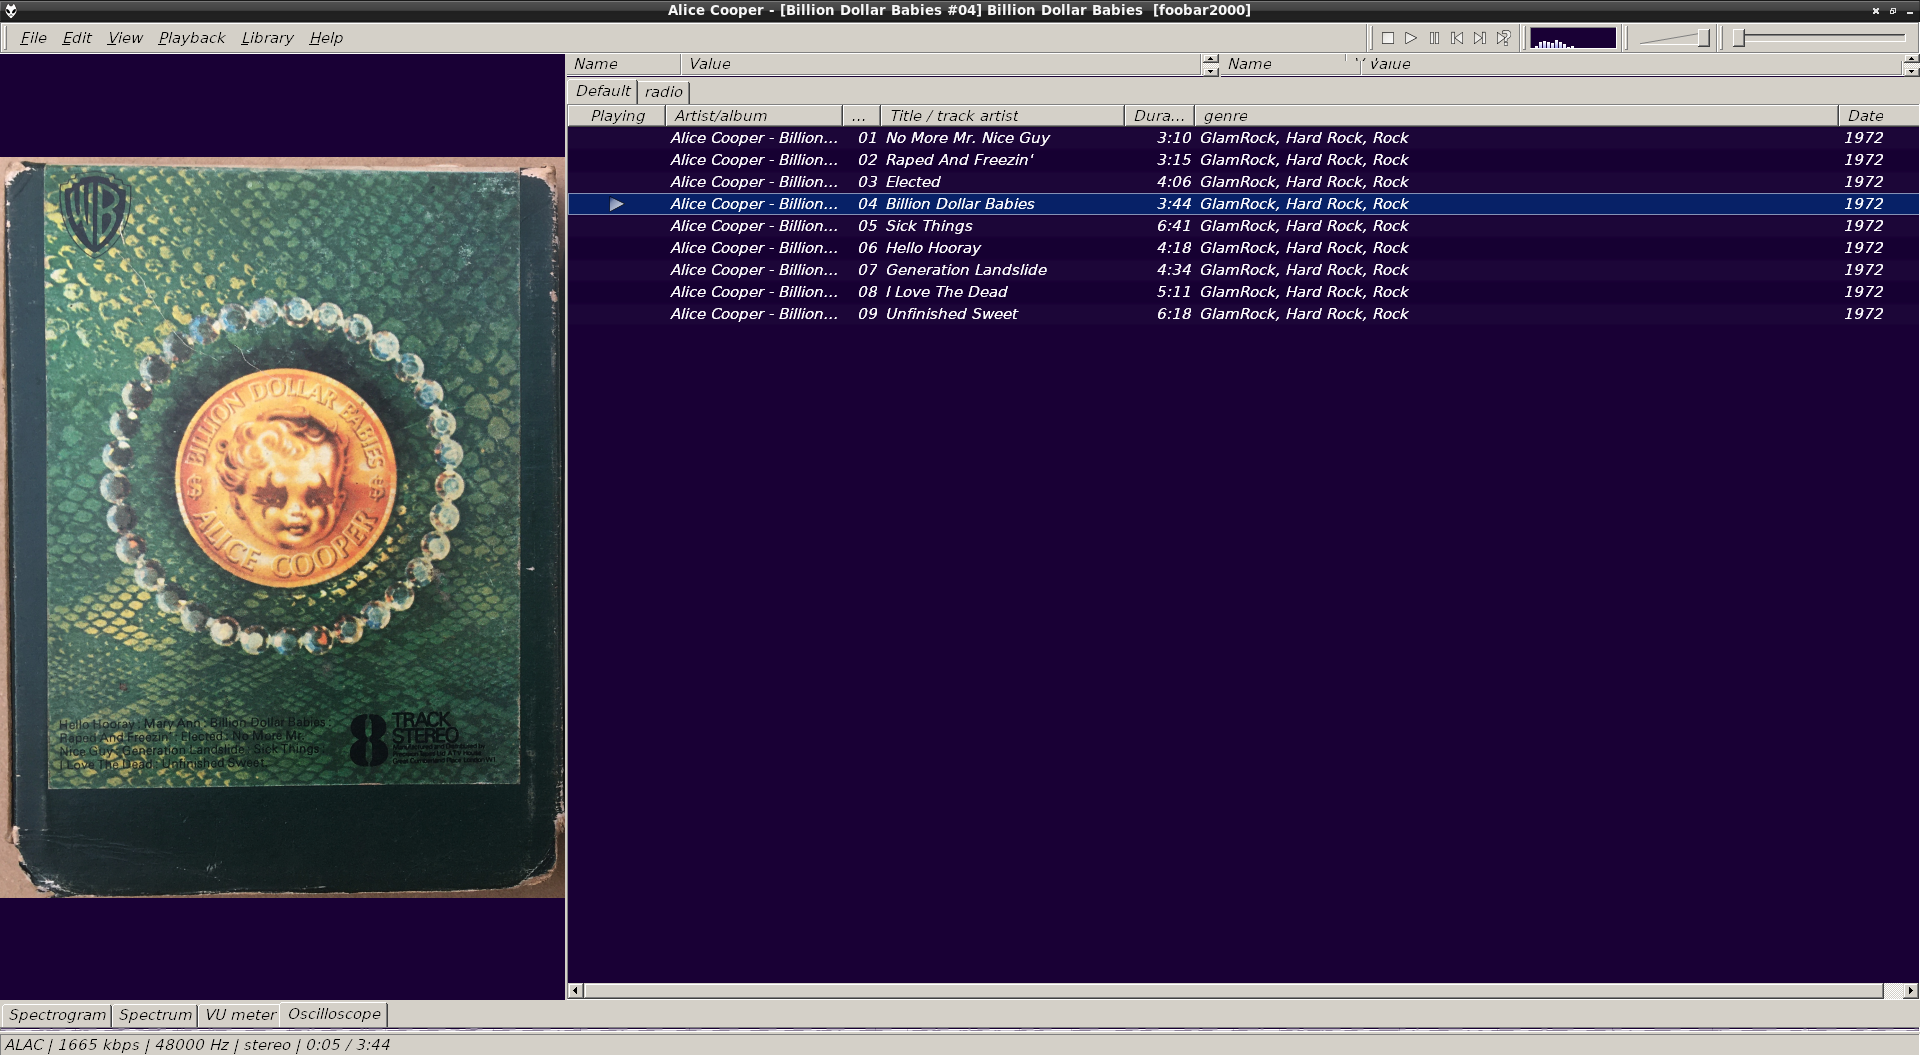Screen dimensions: 1920x1056
Task: Open the Edit menu
Action: click(77, 38)
